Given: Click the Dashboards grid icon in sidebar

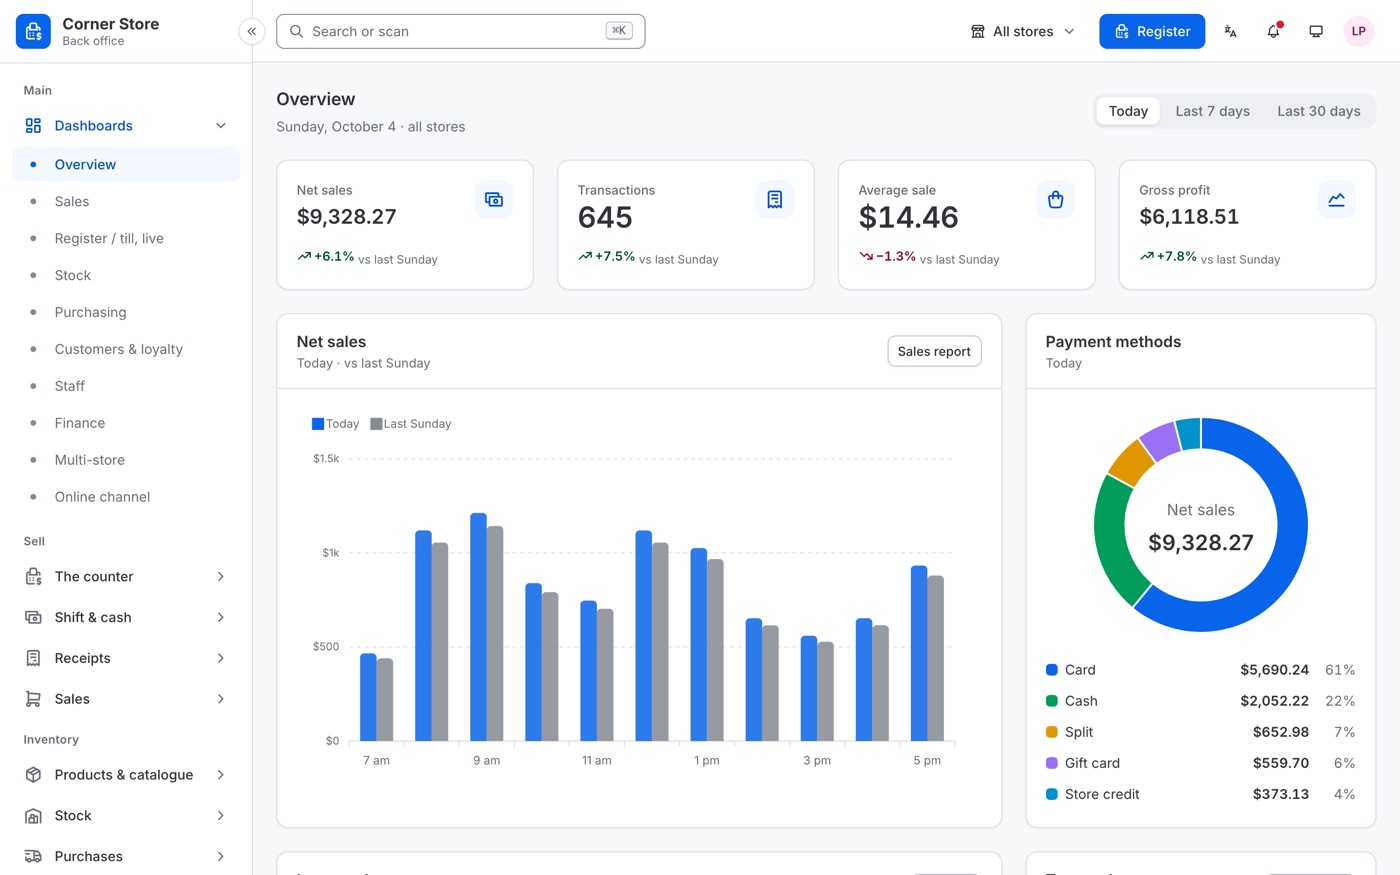Looking at the screenshot, I should click(x=33, y=126).
